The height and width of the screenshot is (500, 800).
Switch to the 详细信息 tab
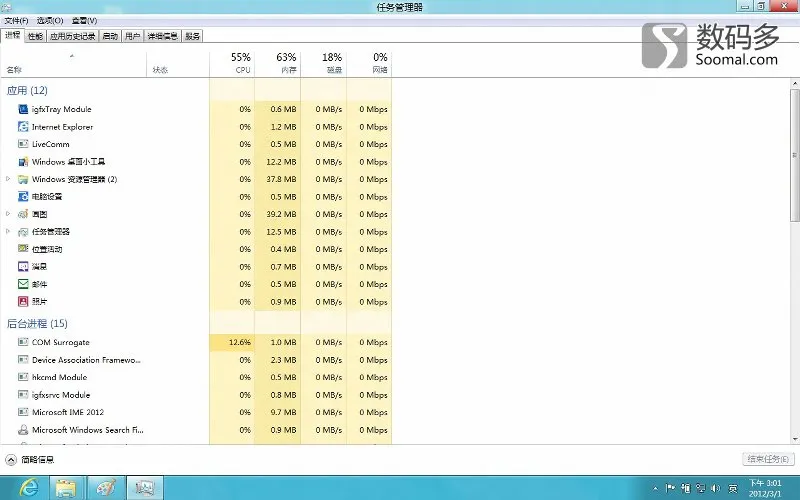163,36
